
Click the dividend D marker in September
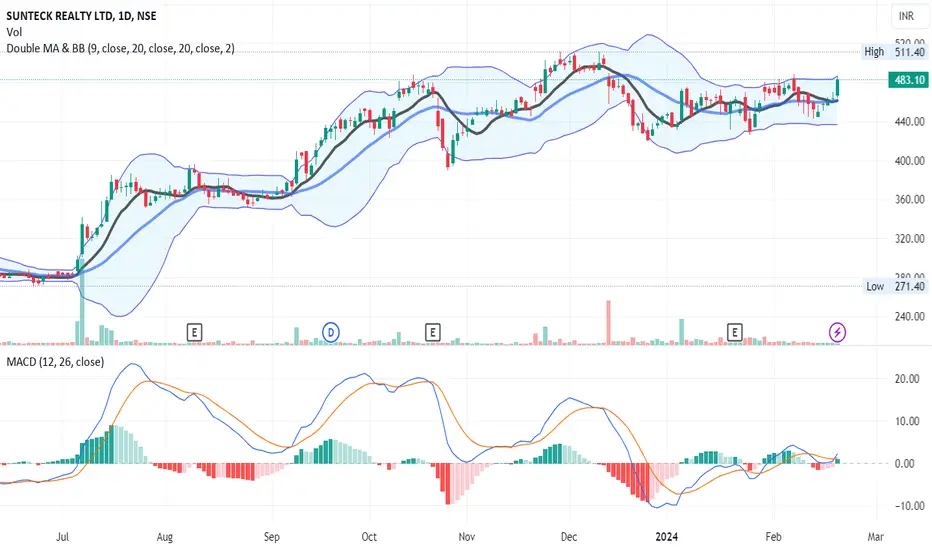point(330,332)
